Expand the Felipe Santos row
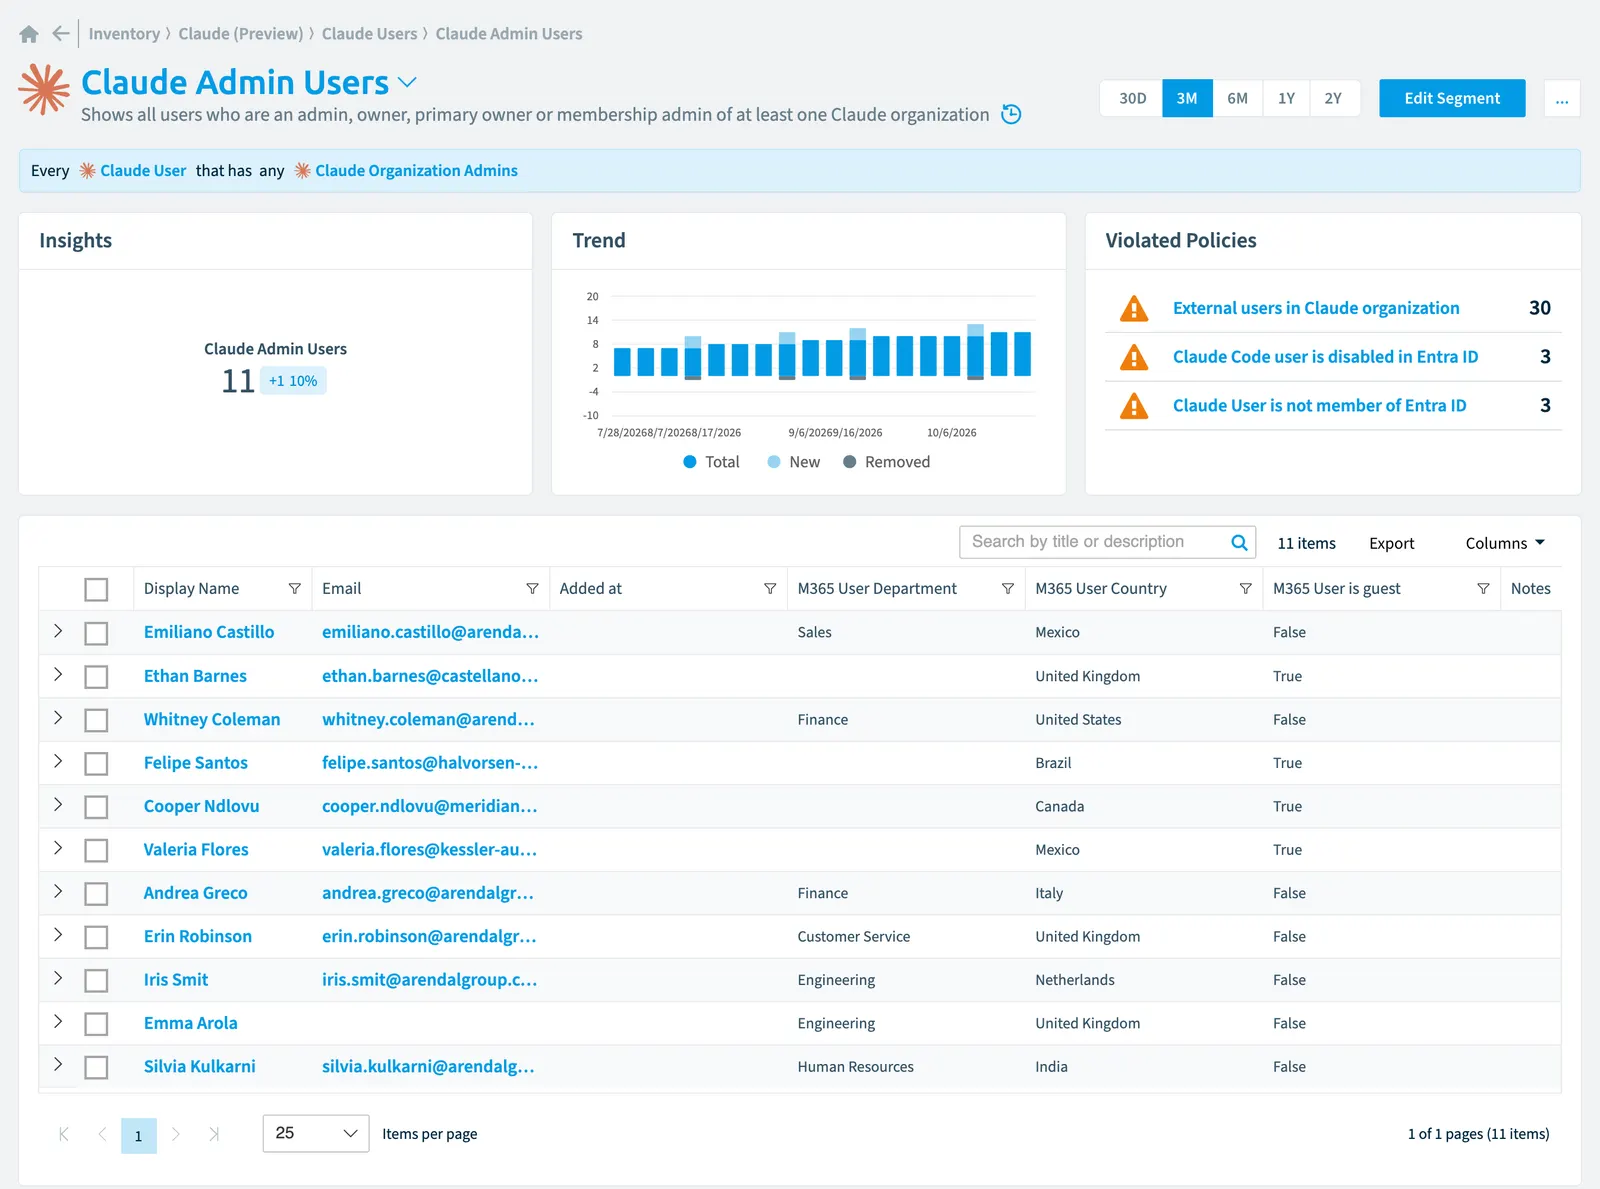Image resolution: width=1600 pixels, height=1189 pixels. click(58, 761)
